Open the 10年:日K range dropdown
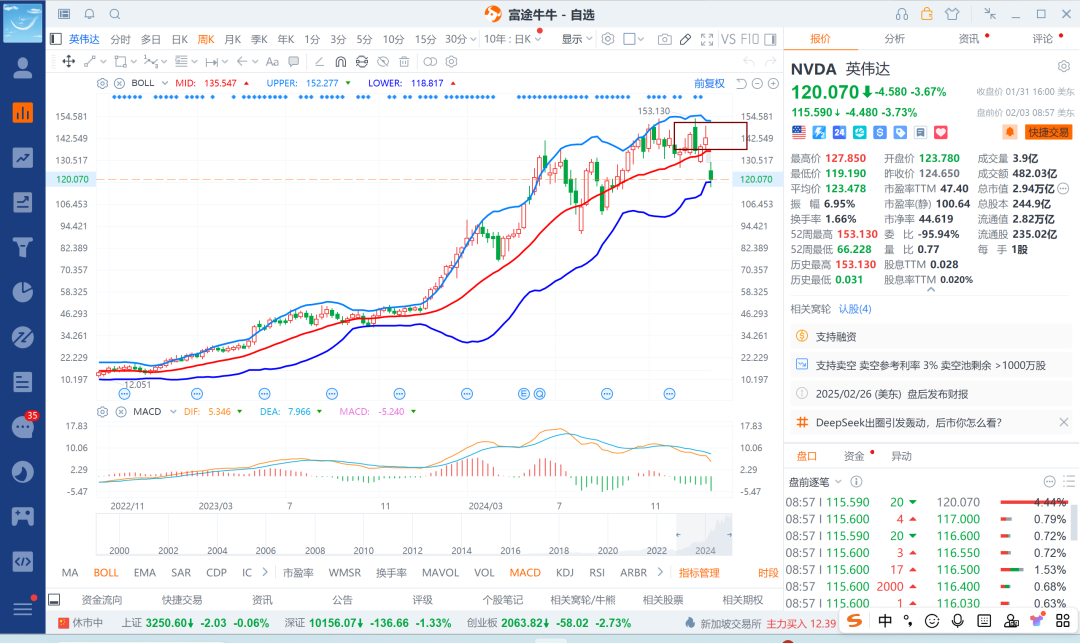The image size is (1080, 643). [512, 39]
